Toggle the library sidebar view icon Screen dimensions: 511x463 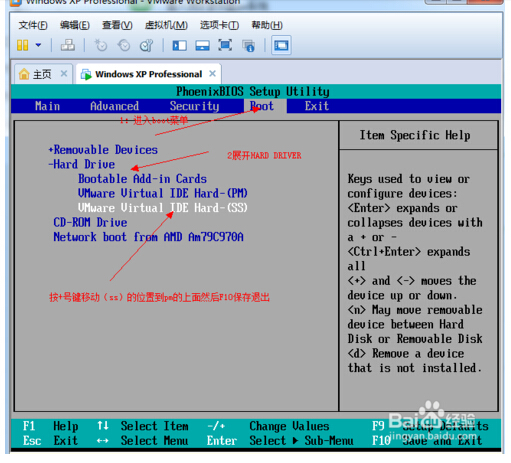point(179,45)
